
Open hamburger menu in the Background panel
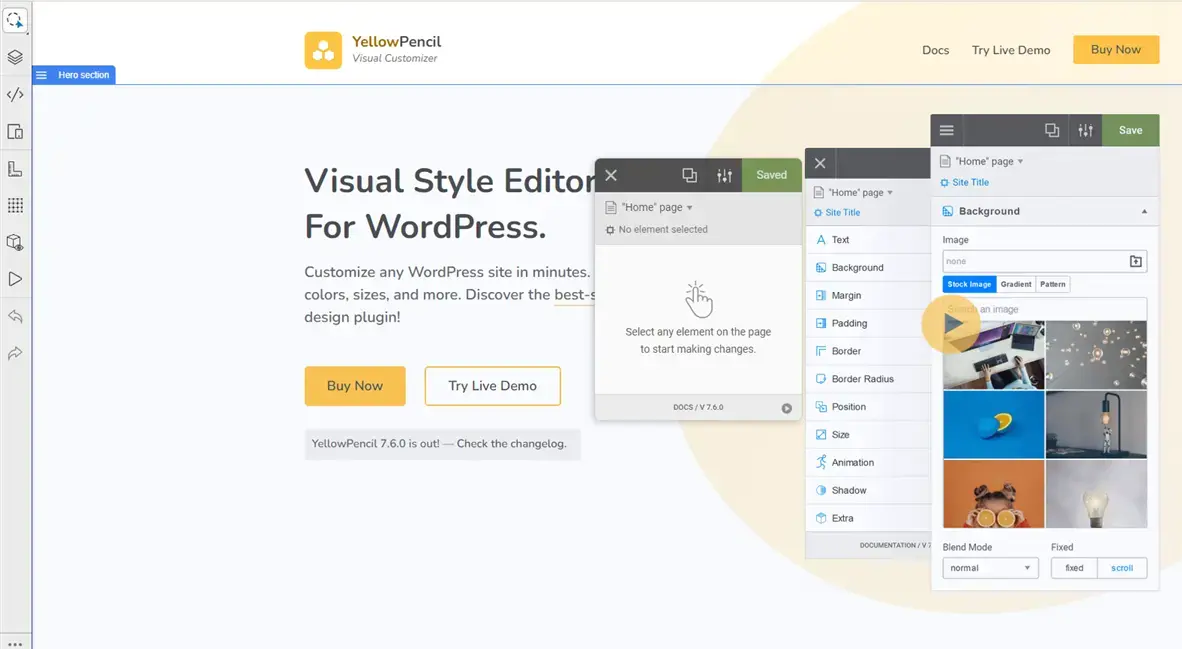pos(947,130)
